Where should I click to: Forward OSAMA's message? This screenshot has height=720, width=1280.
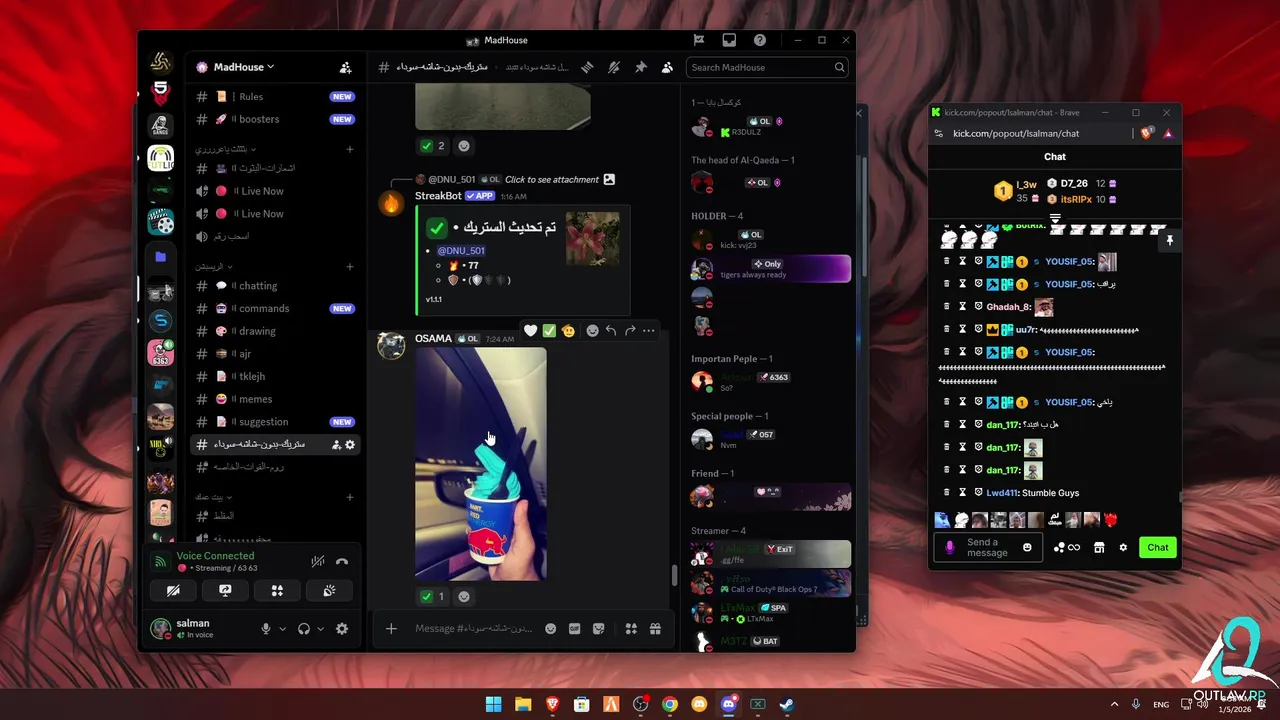tap(630, 331)
